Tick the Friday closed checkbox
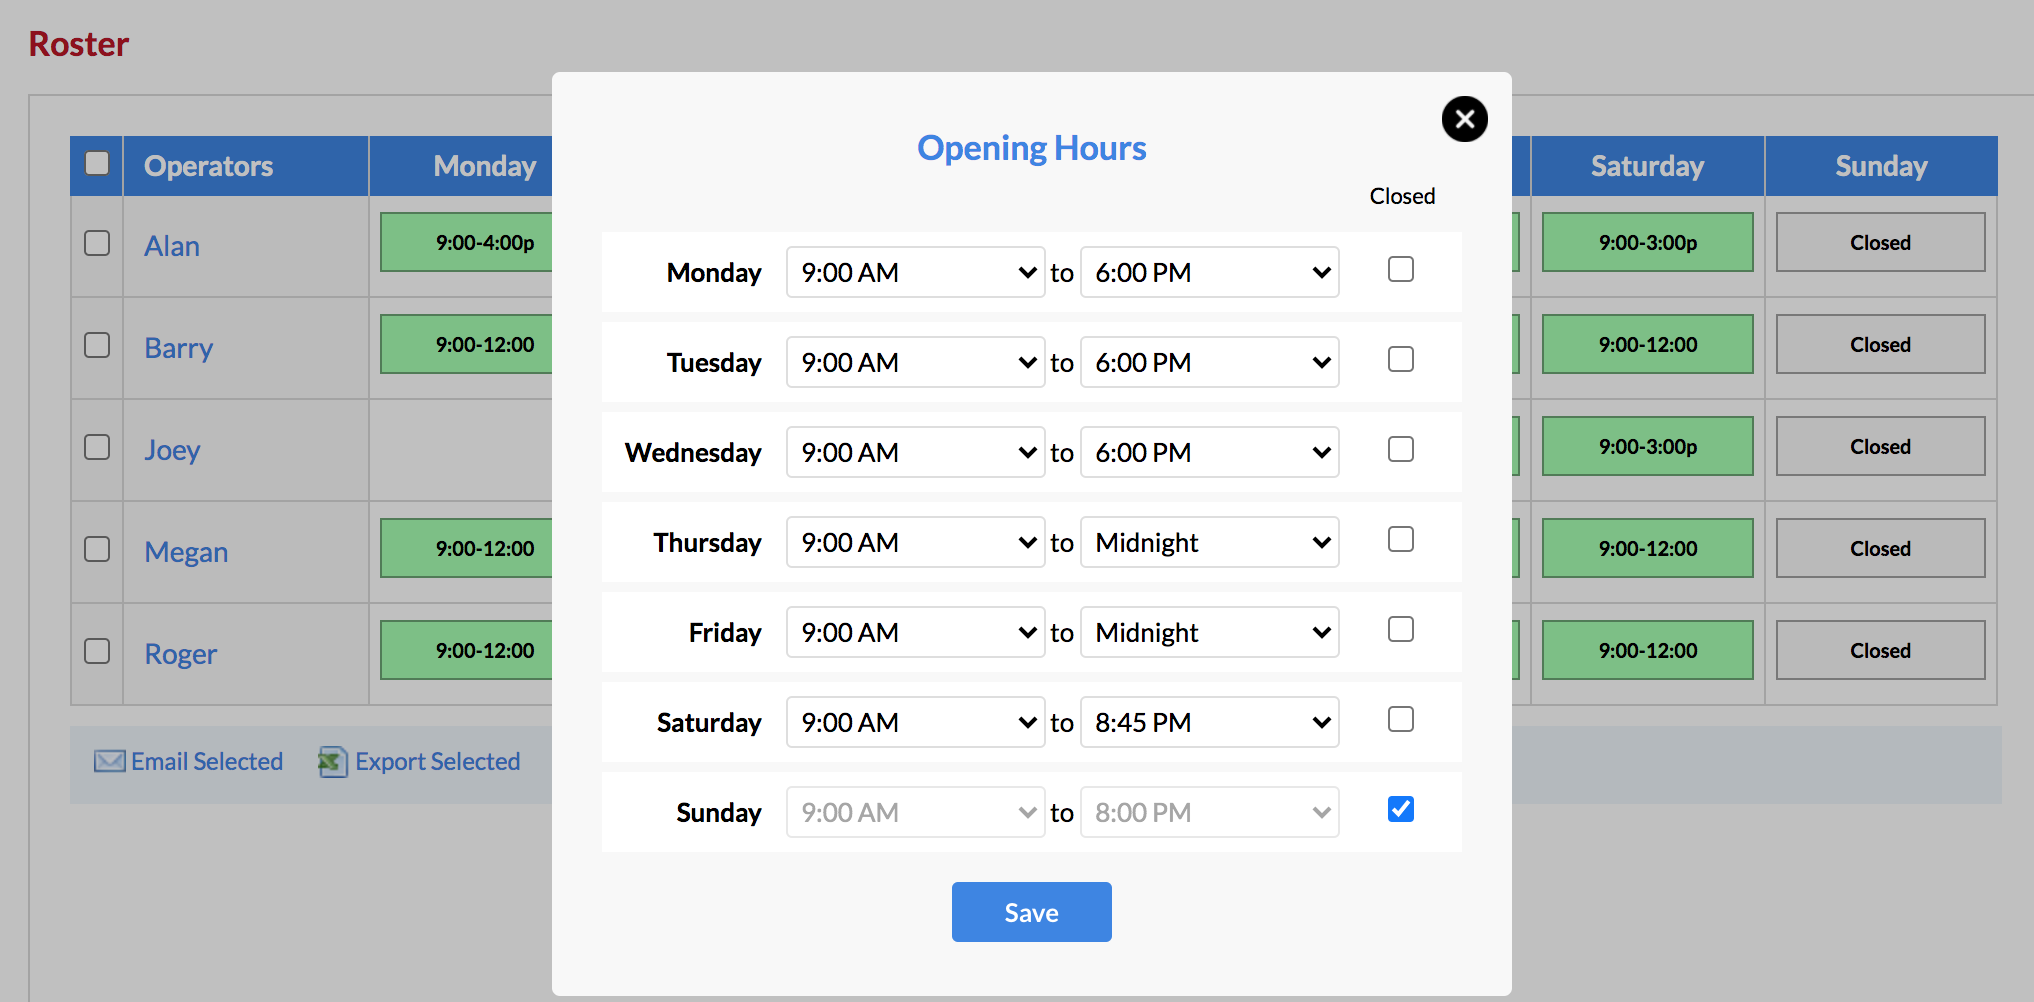 (1401, 629)
